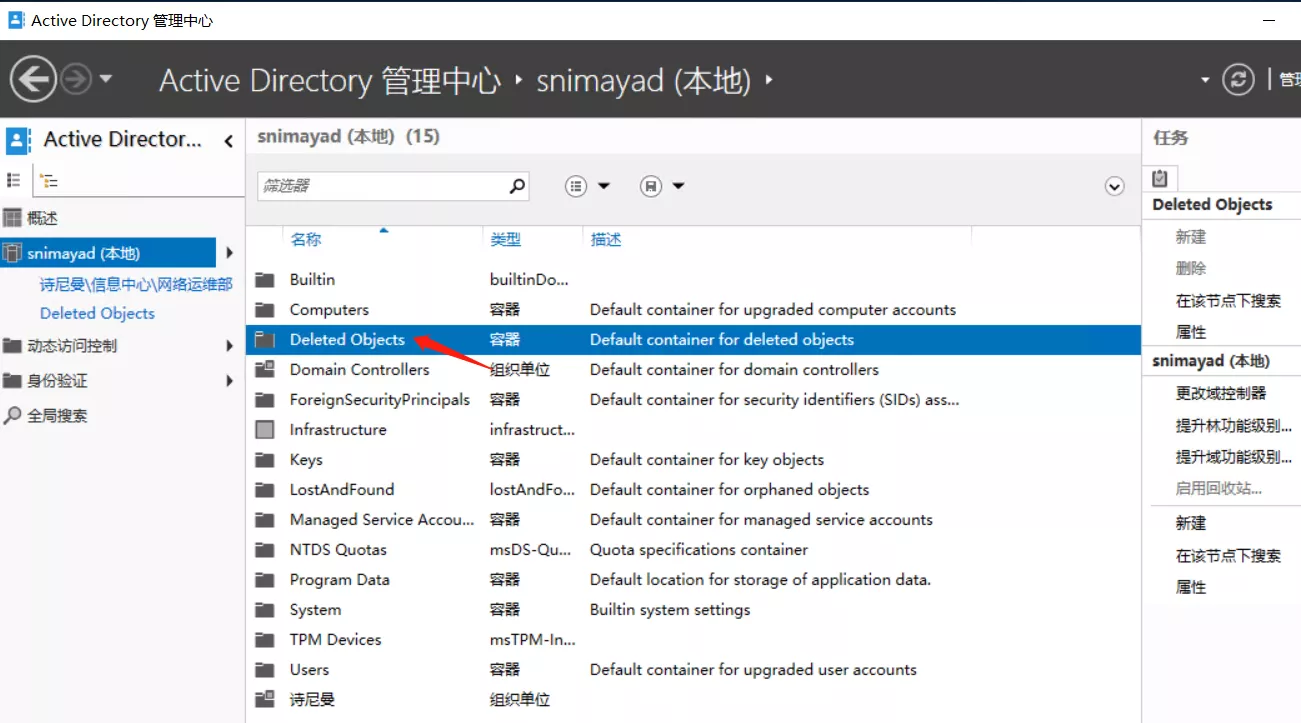
Task: Open the saved queries dropdown
Action: tap(662, 186)
